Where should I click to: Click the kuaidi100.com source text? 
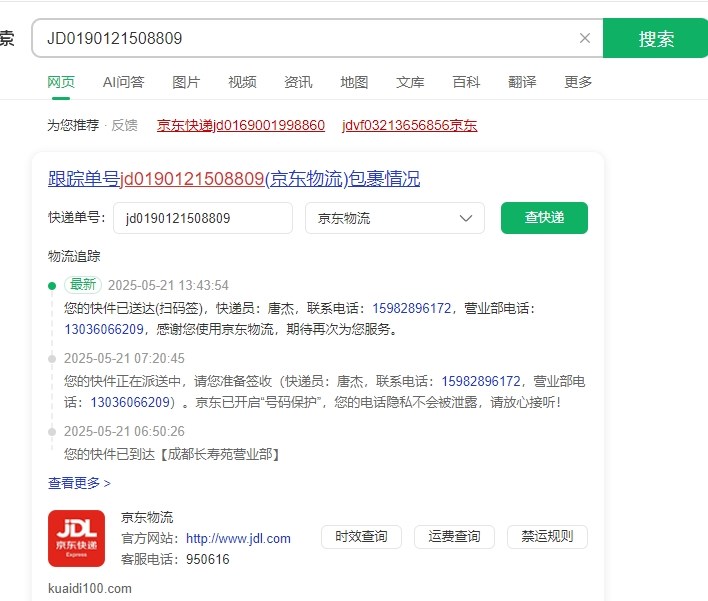coord(90,588)
